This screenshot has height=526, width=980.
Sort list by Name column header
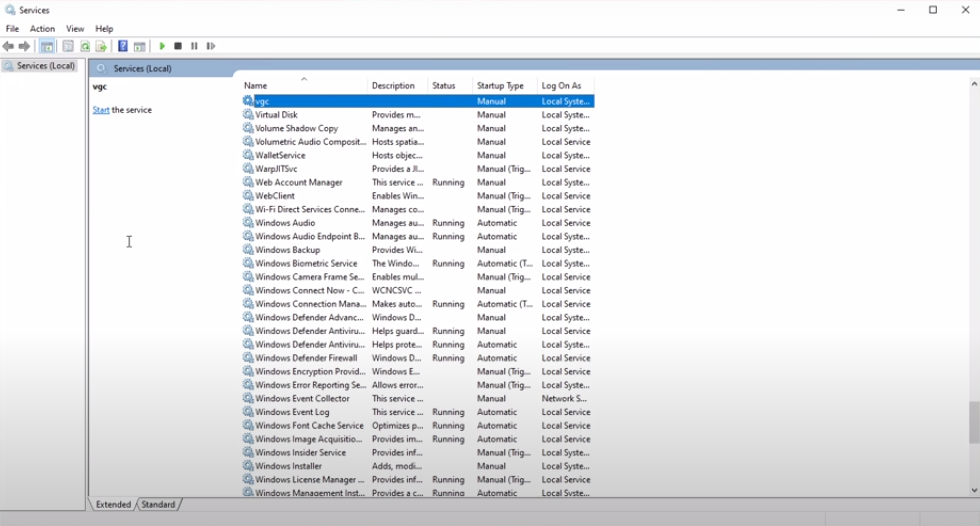304,86
